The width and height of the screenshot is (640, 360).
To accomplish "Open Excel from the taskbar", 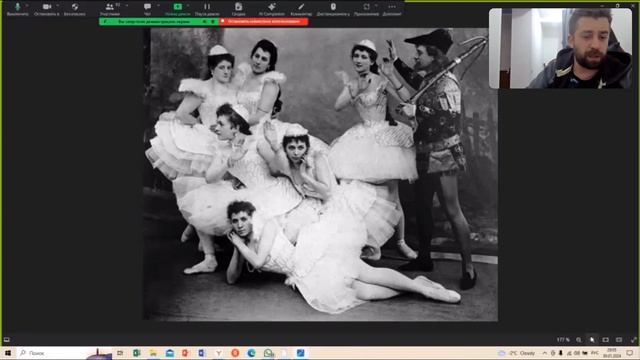I will point(136,353).
